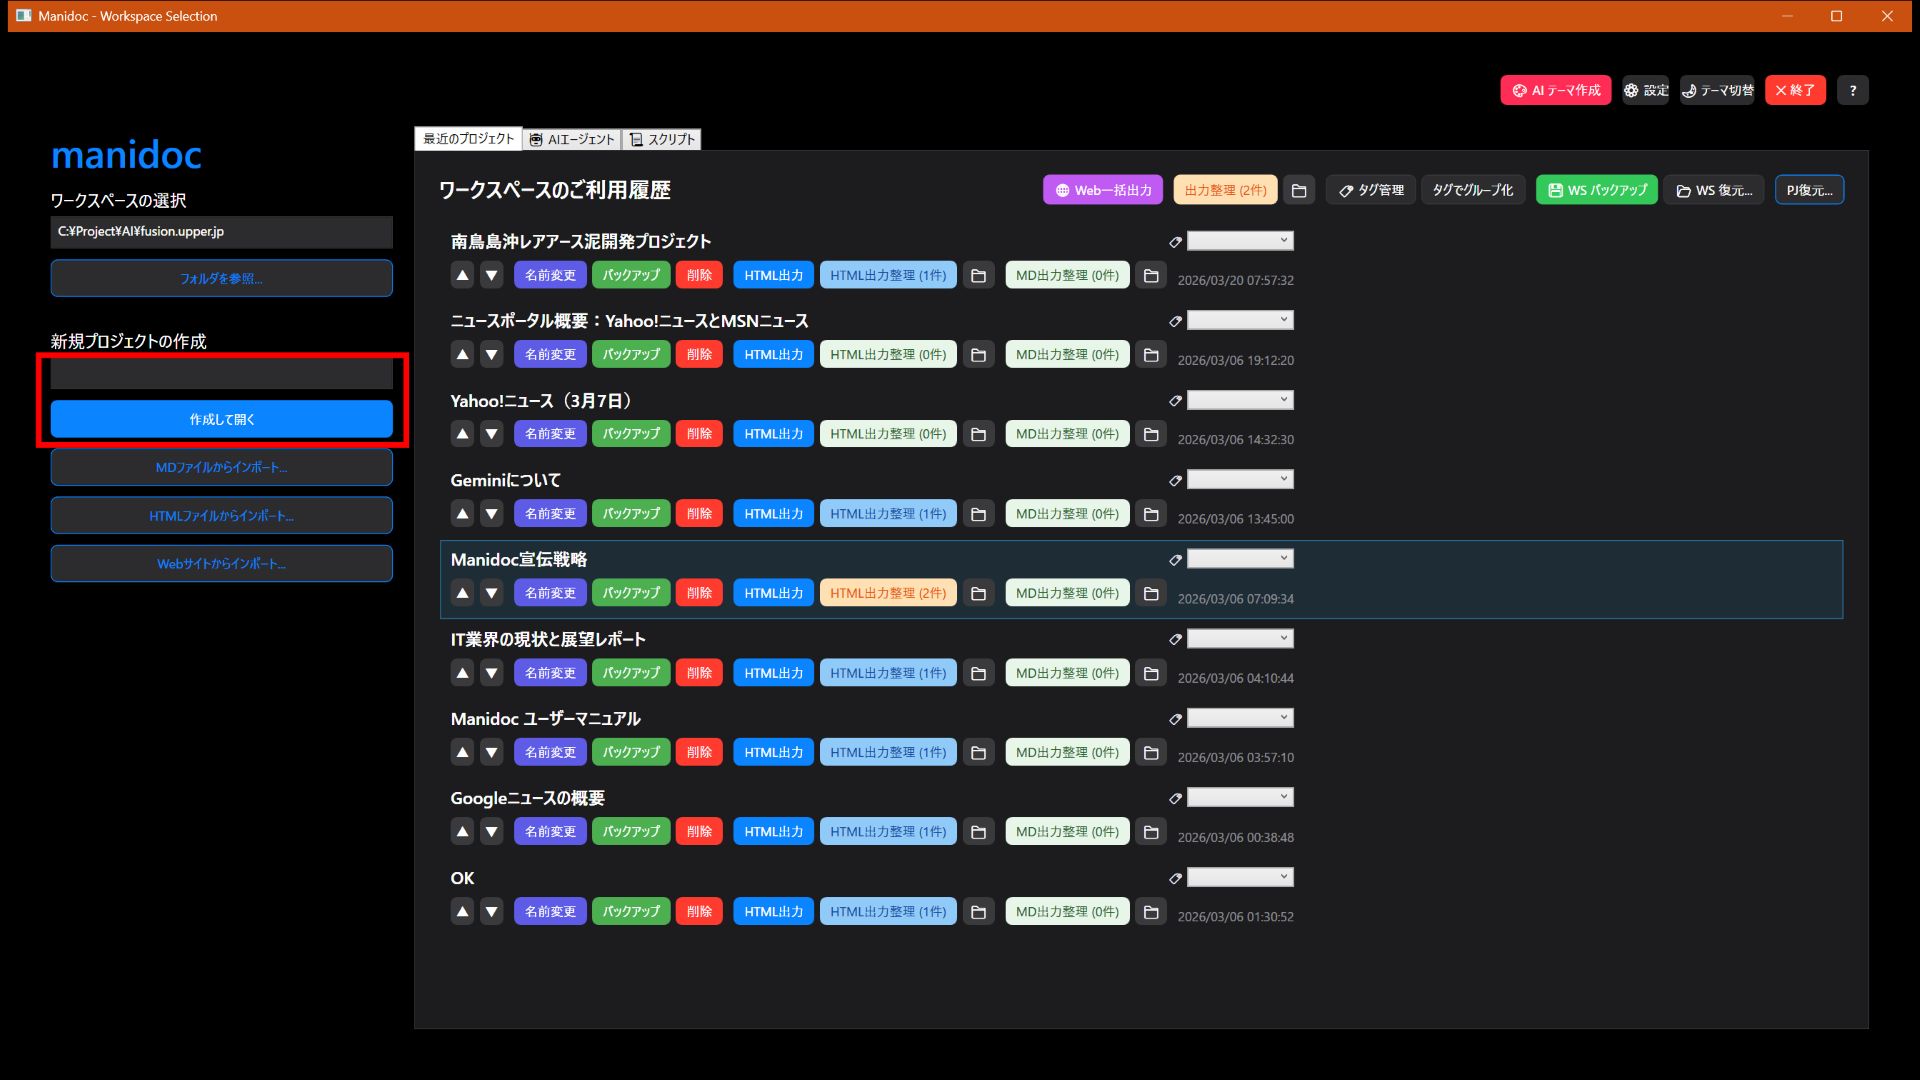Switch to the AIエージェント tab

pyautogui.click(x=571, y=139)
